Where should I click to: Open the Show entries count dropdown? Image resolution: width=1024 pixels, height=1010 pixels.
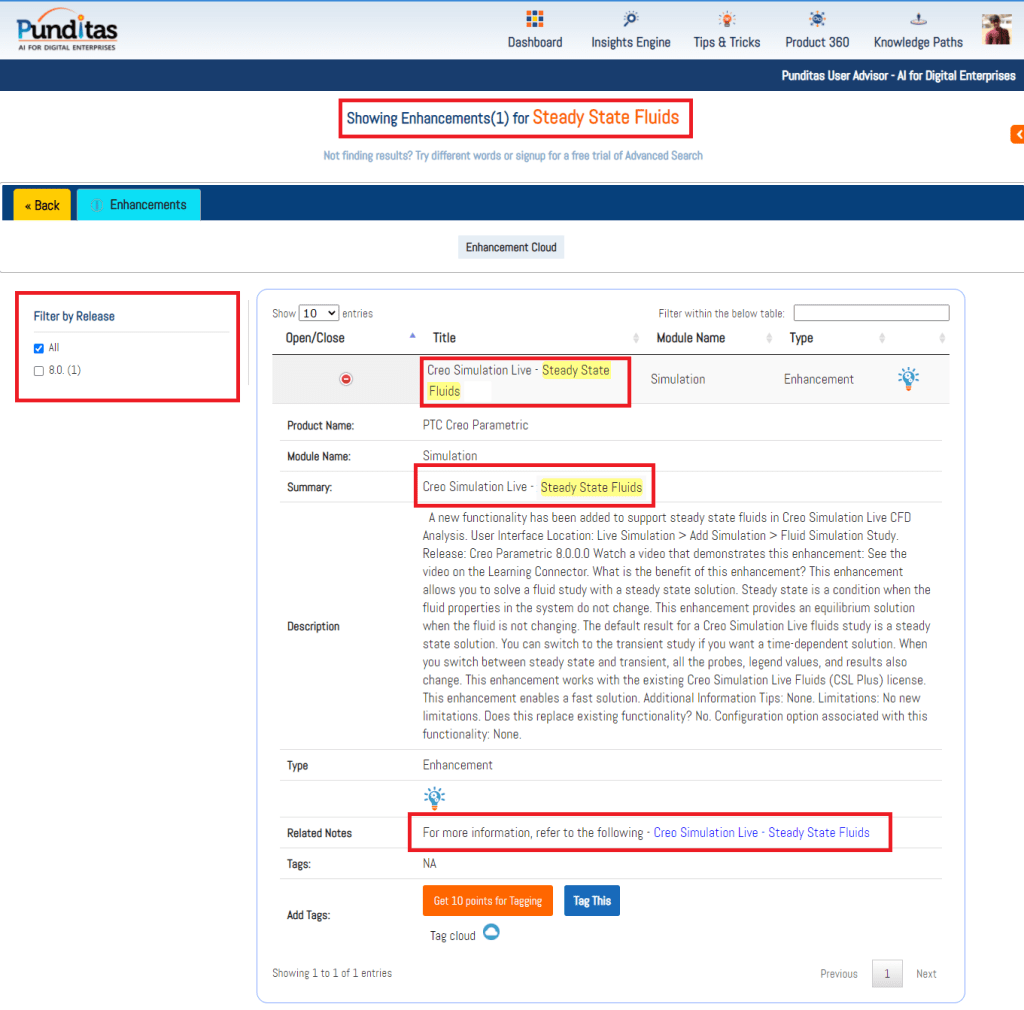(319, 313)
